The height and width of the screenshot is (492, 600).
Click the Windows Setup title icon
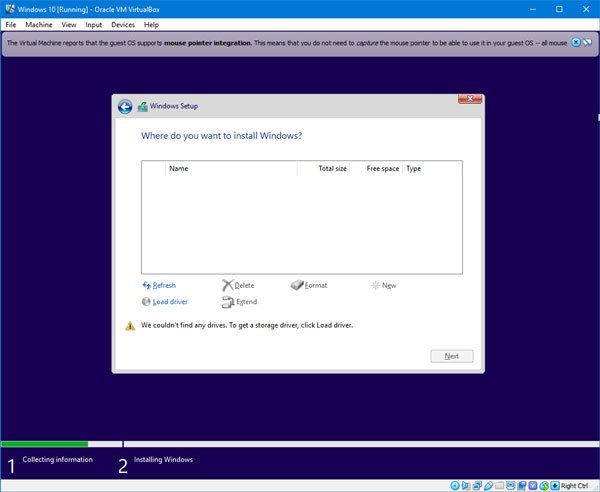[143, 106]
